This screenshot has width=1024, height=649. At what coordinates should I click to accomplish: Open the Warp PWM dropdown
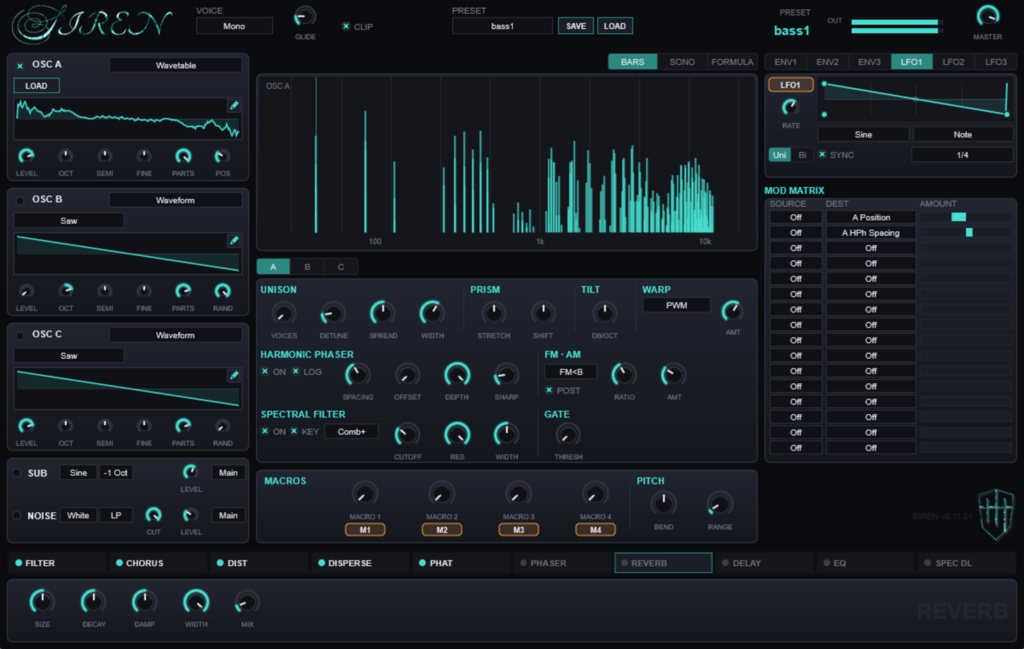tap(676, 305)
